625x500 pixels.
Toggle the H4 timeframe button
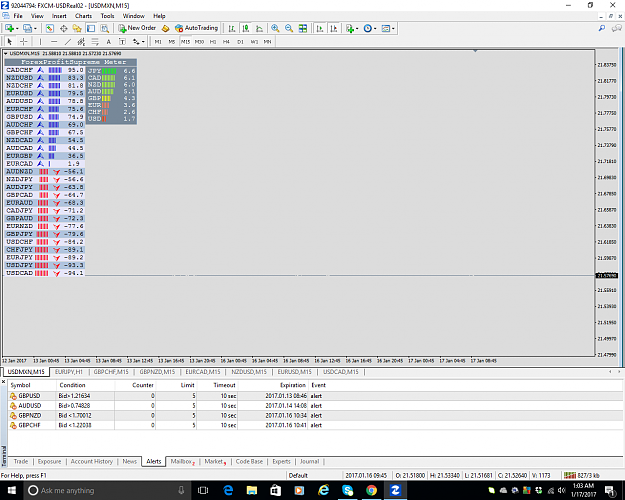point(226,41)
